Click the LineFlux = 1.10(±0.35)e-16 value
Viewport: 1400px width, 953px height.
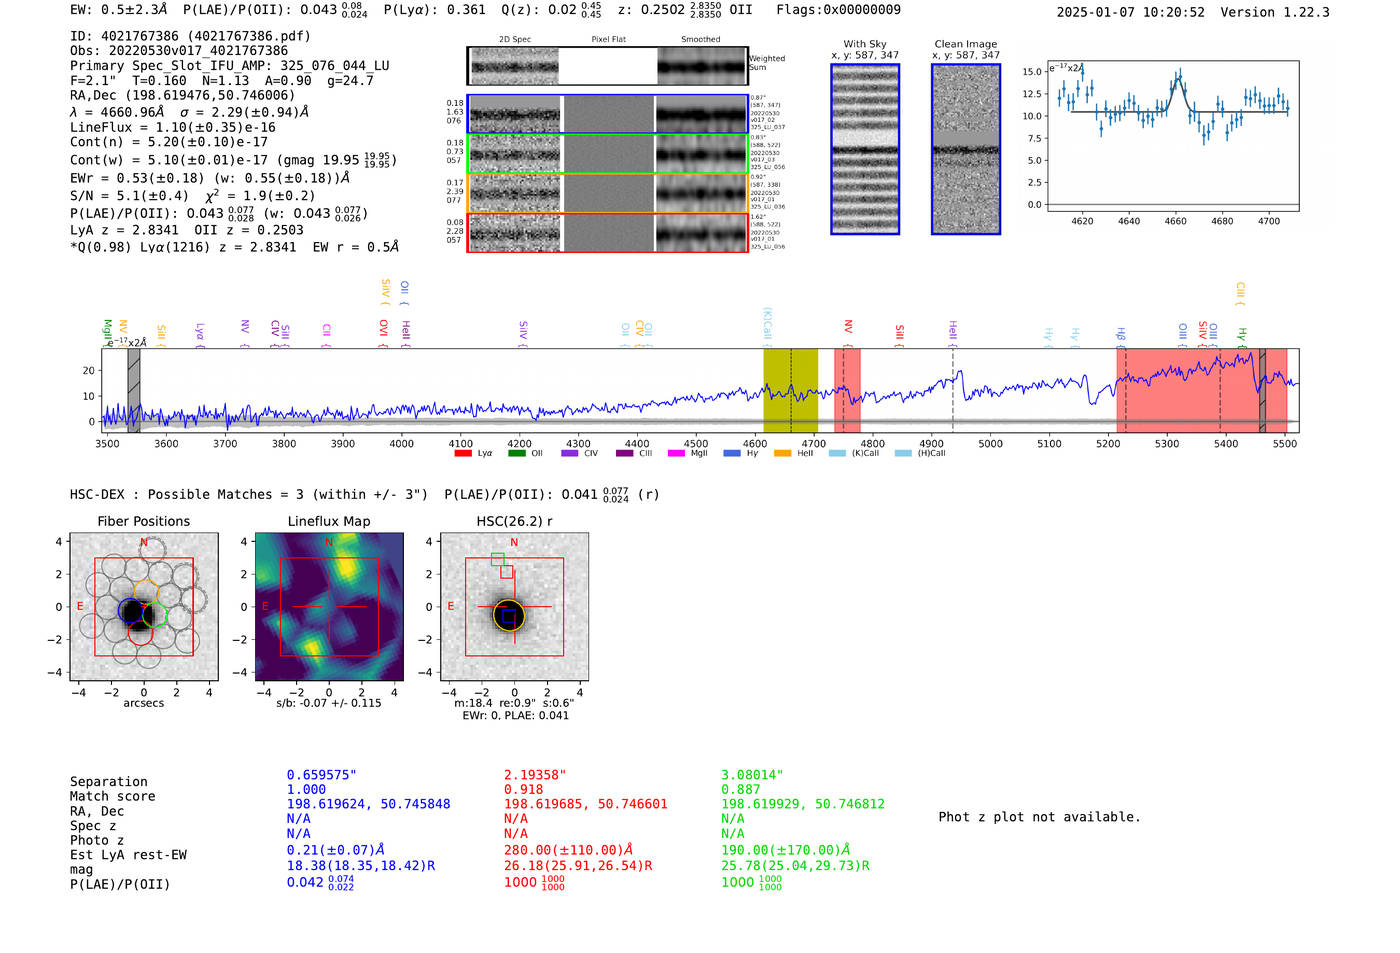click(x=173, y=128)
